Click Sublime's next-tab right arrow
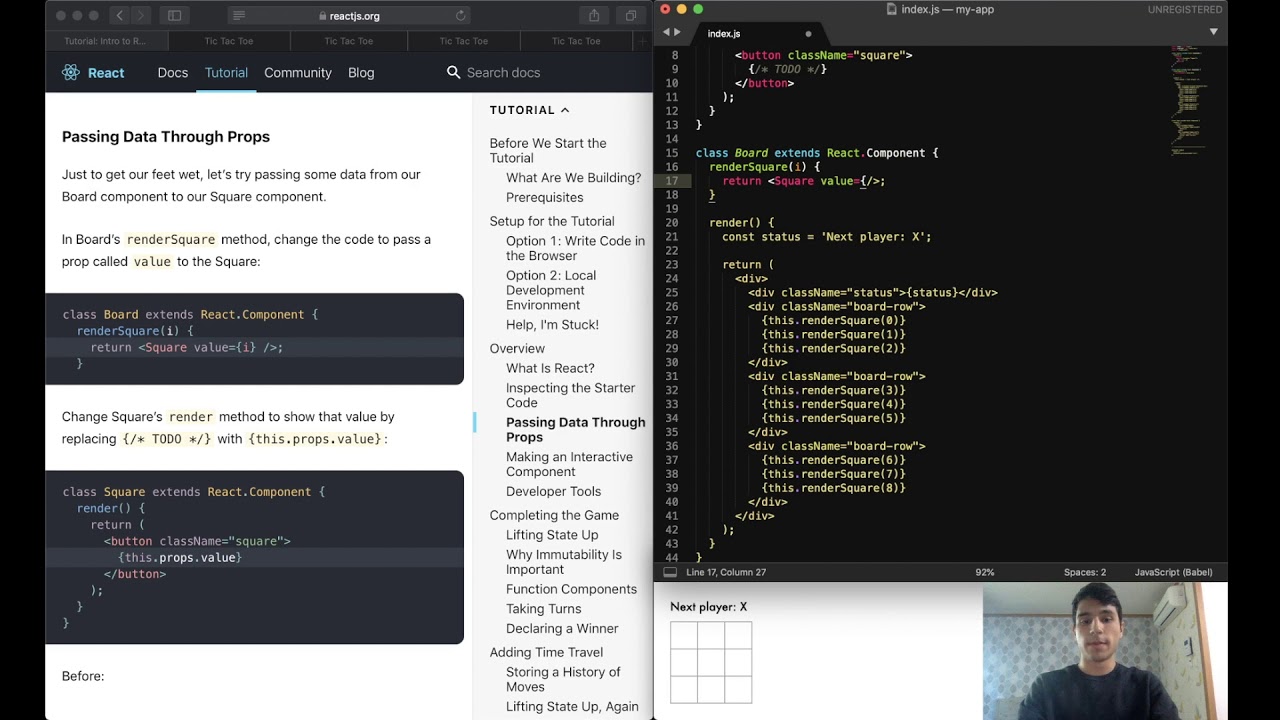 click(x=678, y=33)
